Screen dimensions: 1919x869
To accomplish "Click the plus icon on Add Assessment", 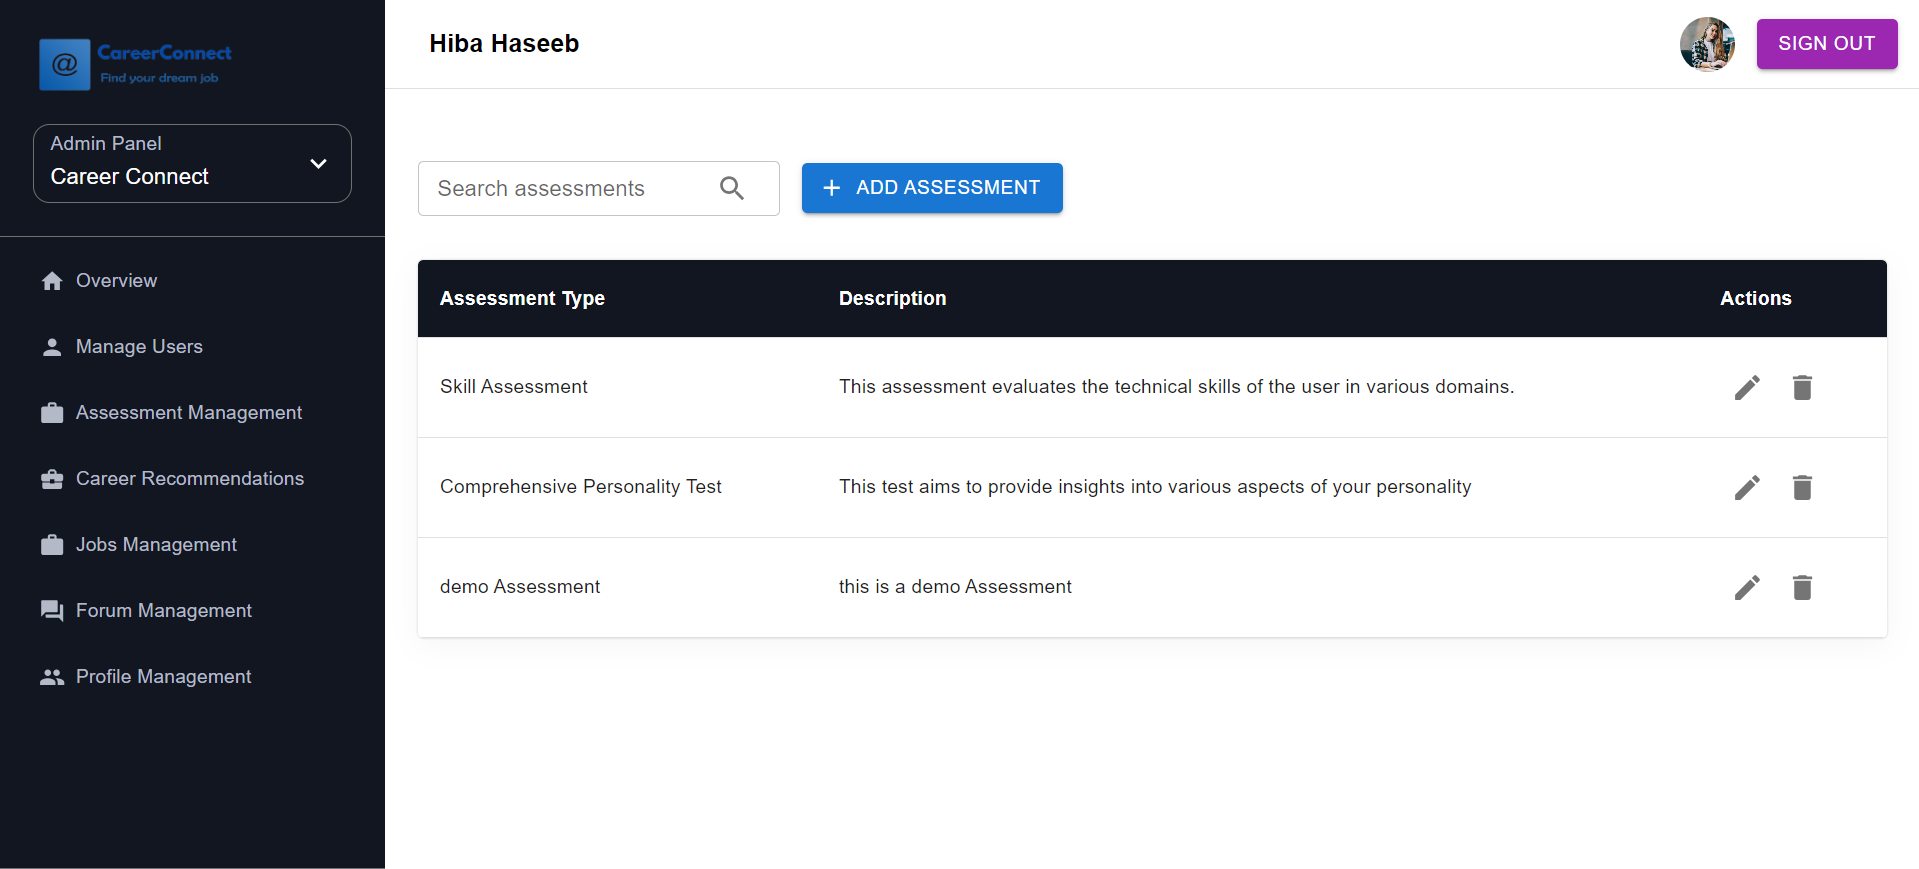I will coord(831,188).
